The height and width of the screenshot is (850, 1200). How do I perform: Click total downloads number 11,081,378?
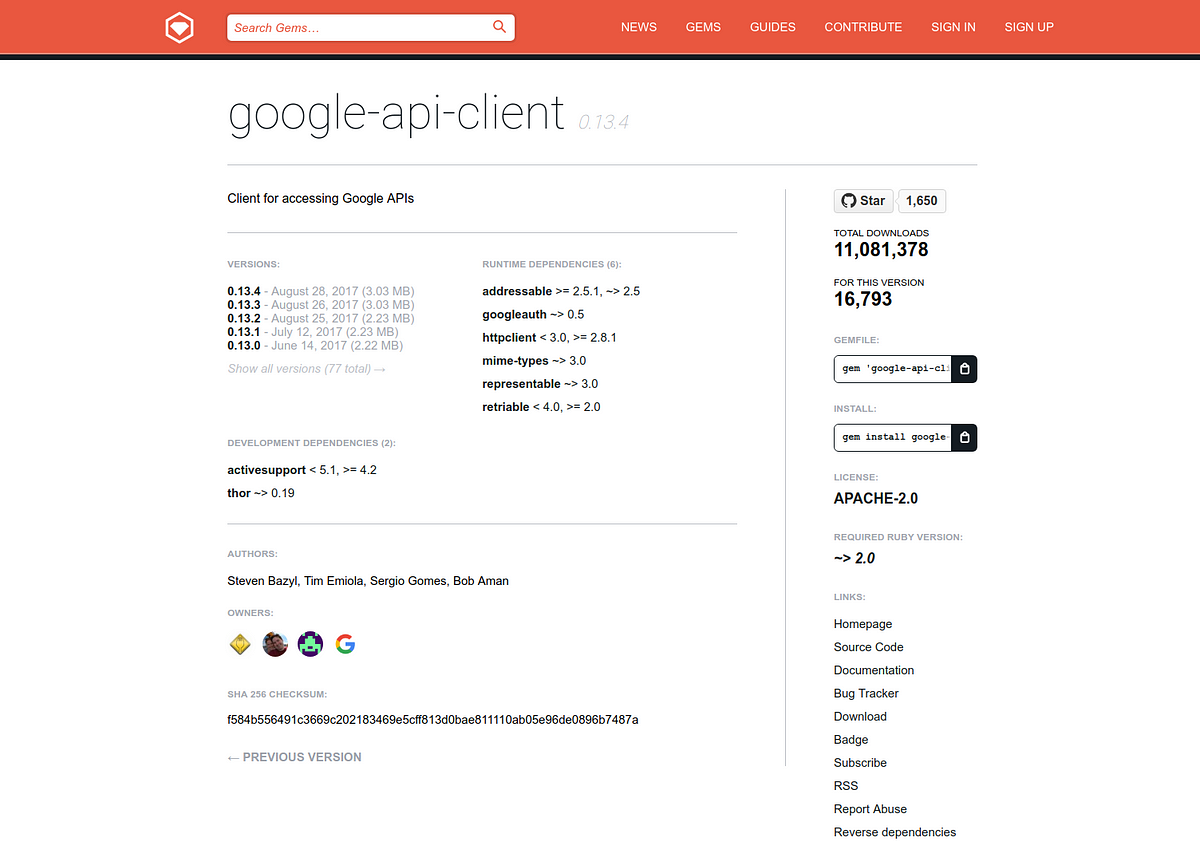coord(881,250)
